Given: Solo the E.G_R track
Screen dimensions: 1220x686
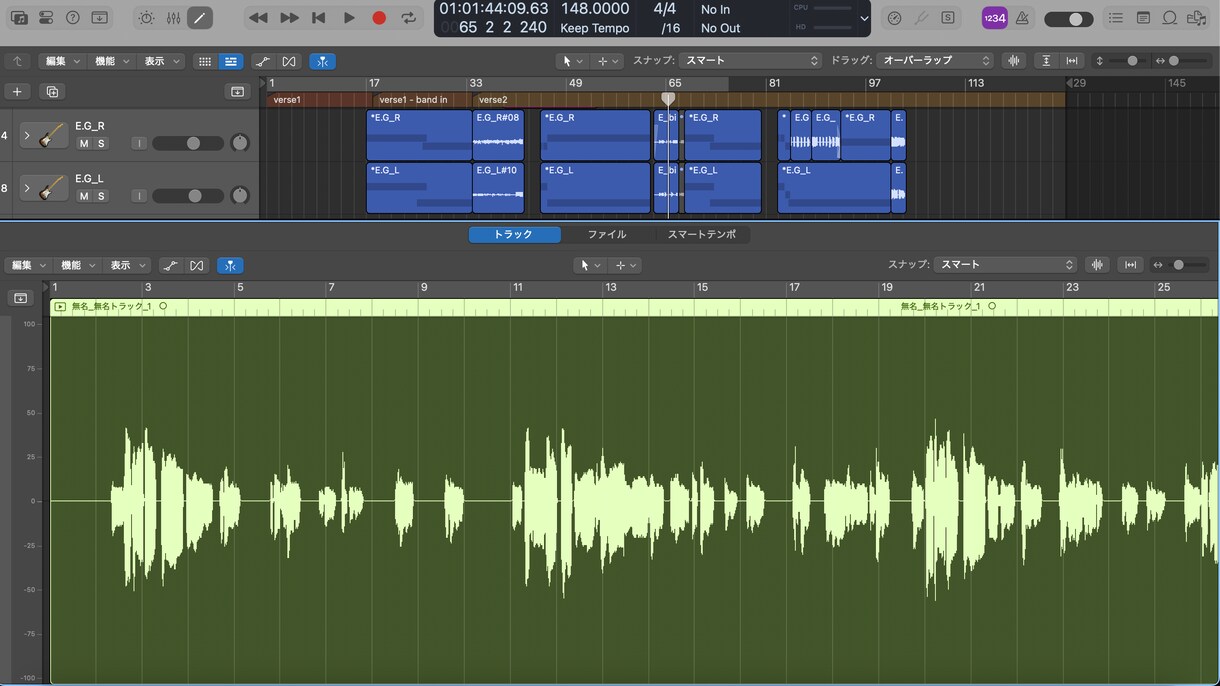Looking at the screenshot, I should 101,144.
